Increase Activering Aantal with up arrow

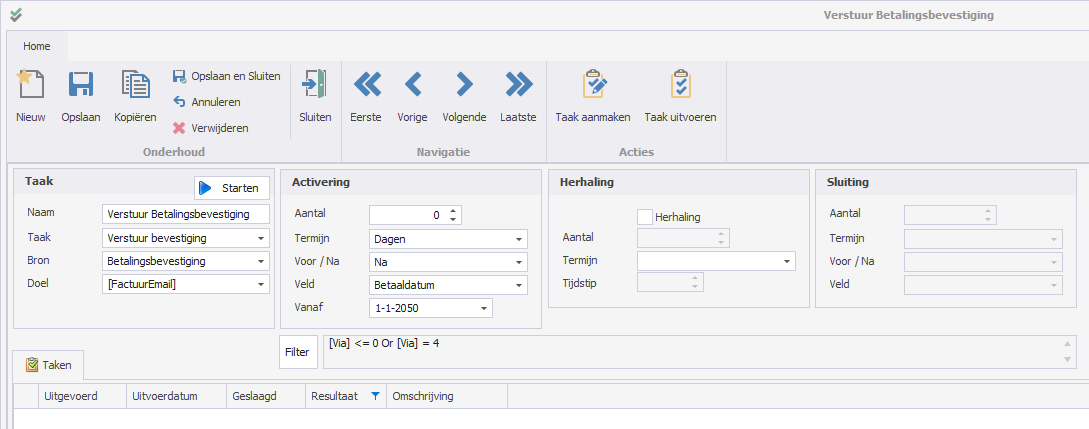tap(453, 211)
